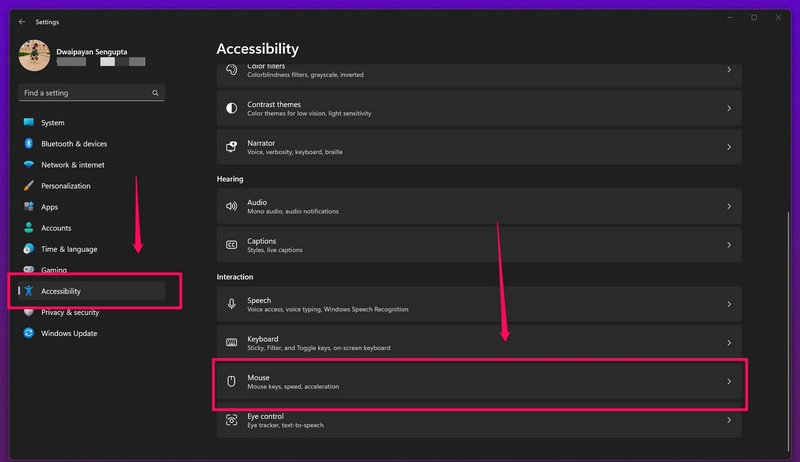800x462 pixels.
Task: Click the Speech microphone icon
Action: pos(231,304)
